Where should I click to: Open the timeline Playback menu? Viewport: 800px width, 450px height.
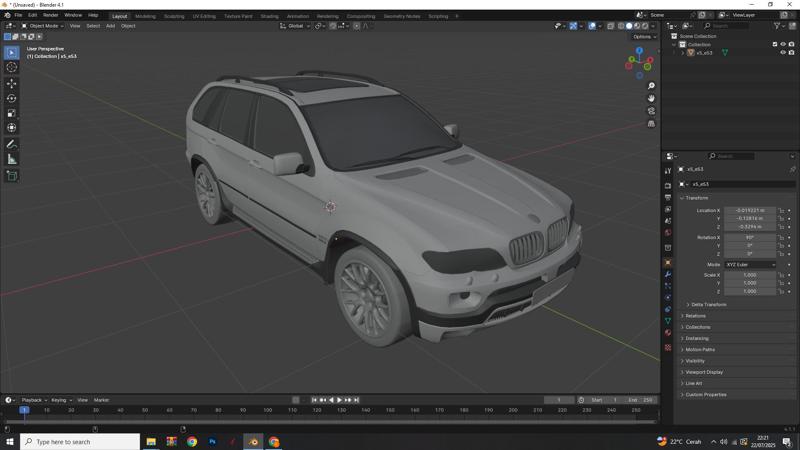34,400
